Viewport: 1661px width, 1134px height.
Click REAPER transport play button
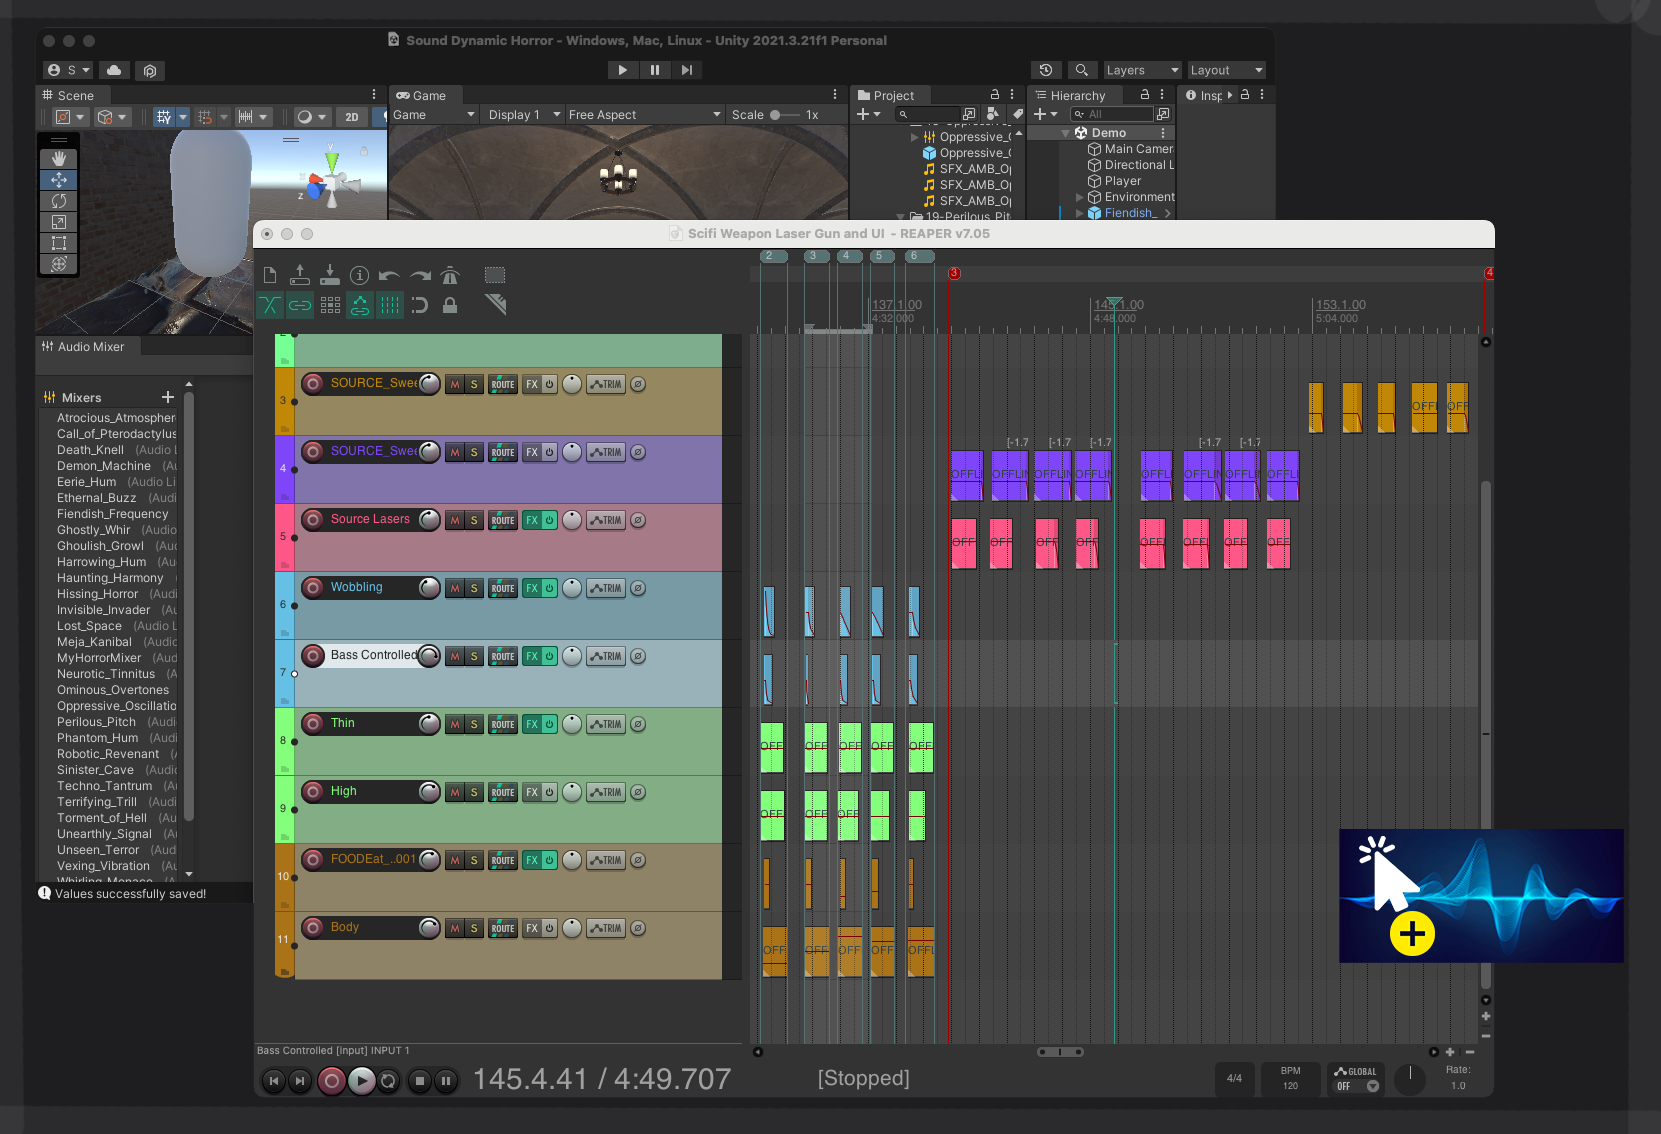[x=362, y=1080]
